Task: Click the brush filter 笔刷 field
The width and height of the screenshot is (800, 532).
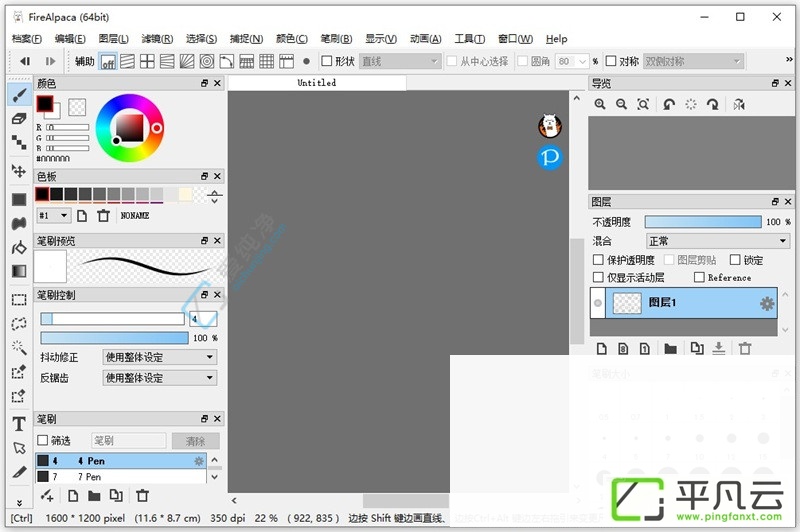Action: point(129,441)
